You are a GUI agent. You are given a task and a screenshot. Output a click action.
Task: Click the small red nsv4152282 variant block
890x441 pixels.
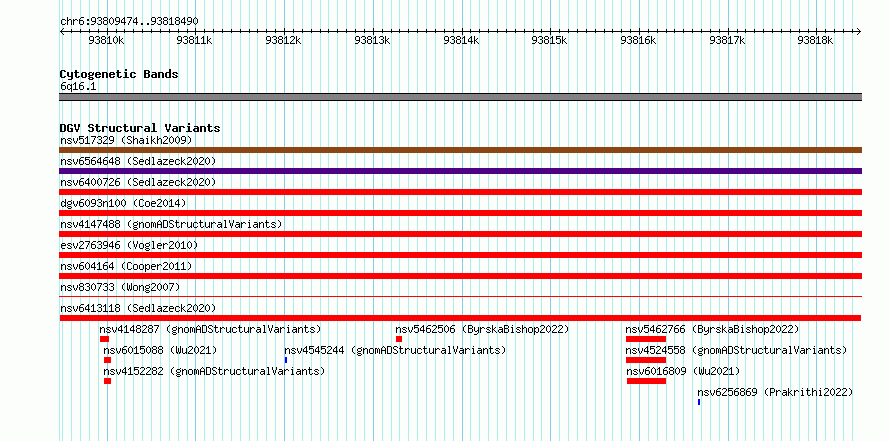point(108,381)
